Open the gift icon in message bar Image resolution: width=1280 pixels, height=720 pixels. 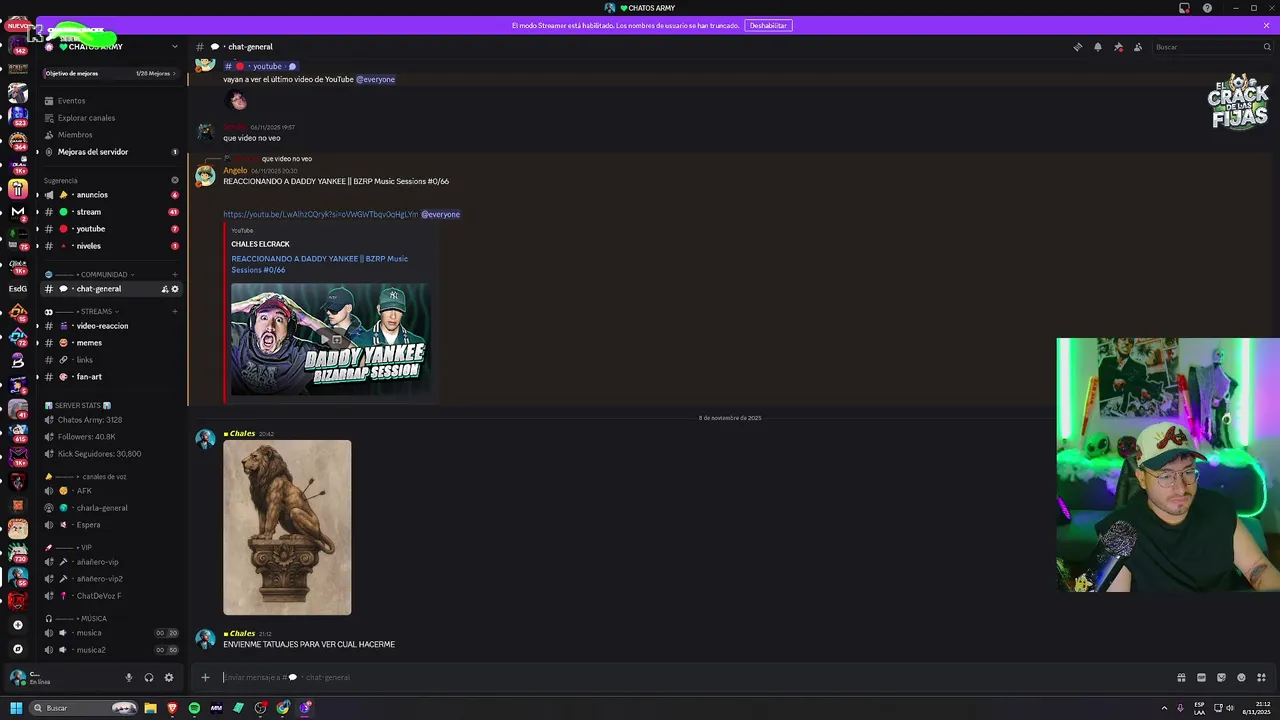pos(1181,677)
